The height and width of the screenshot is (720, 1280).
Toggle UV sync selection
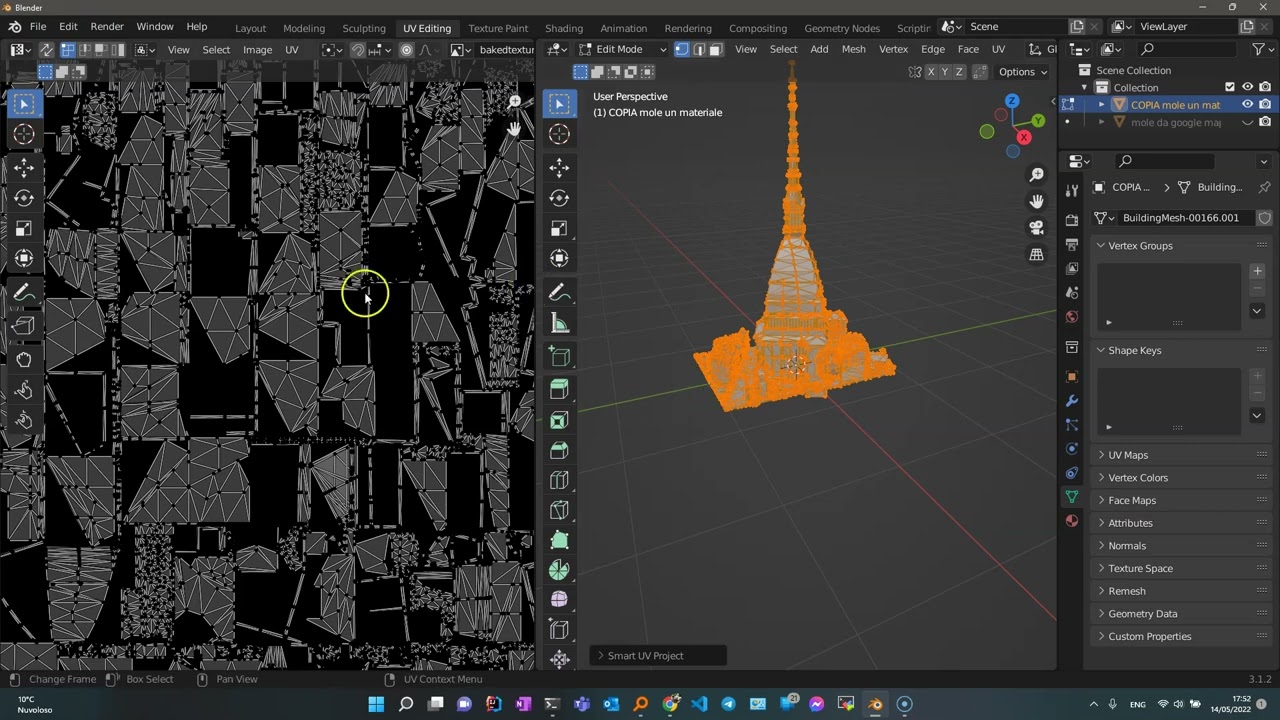(x=45, y=49)
